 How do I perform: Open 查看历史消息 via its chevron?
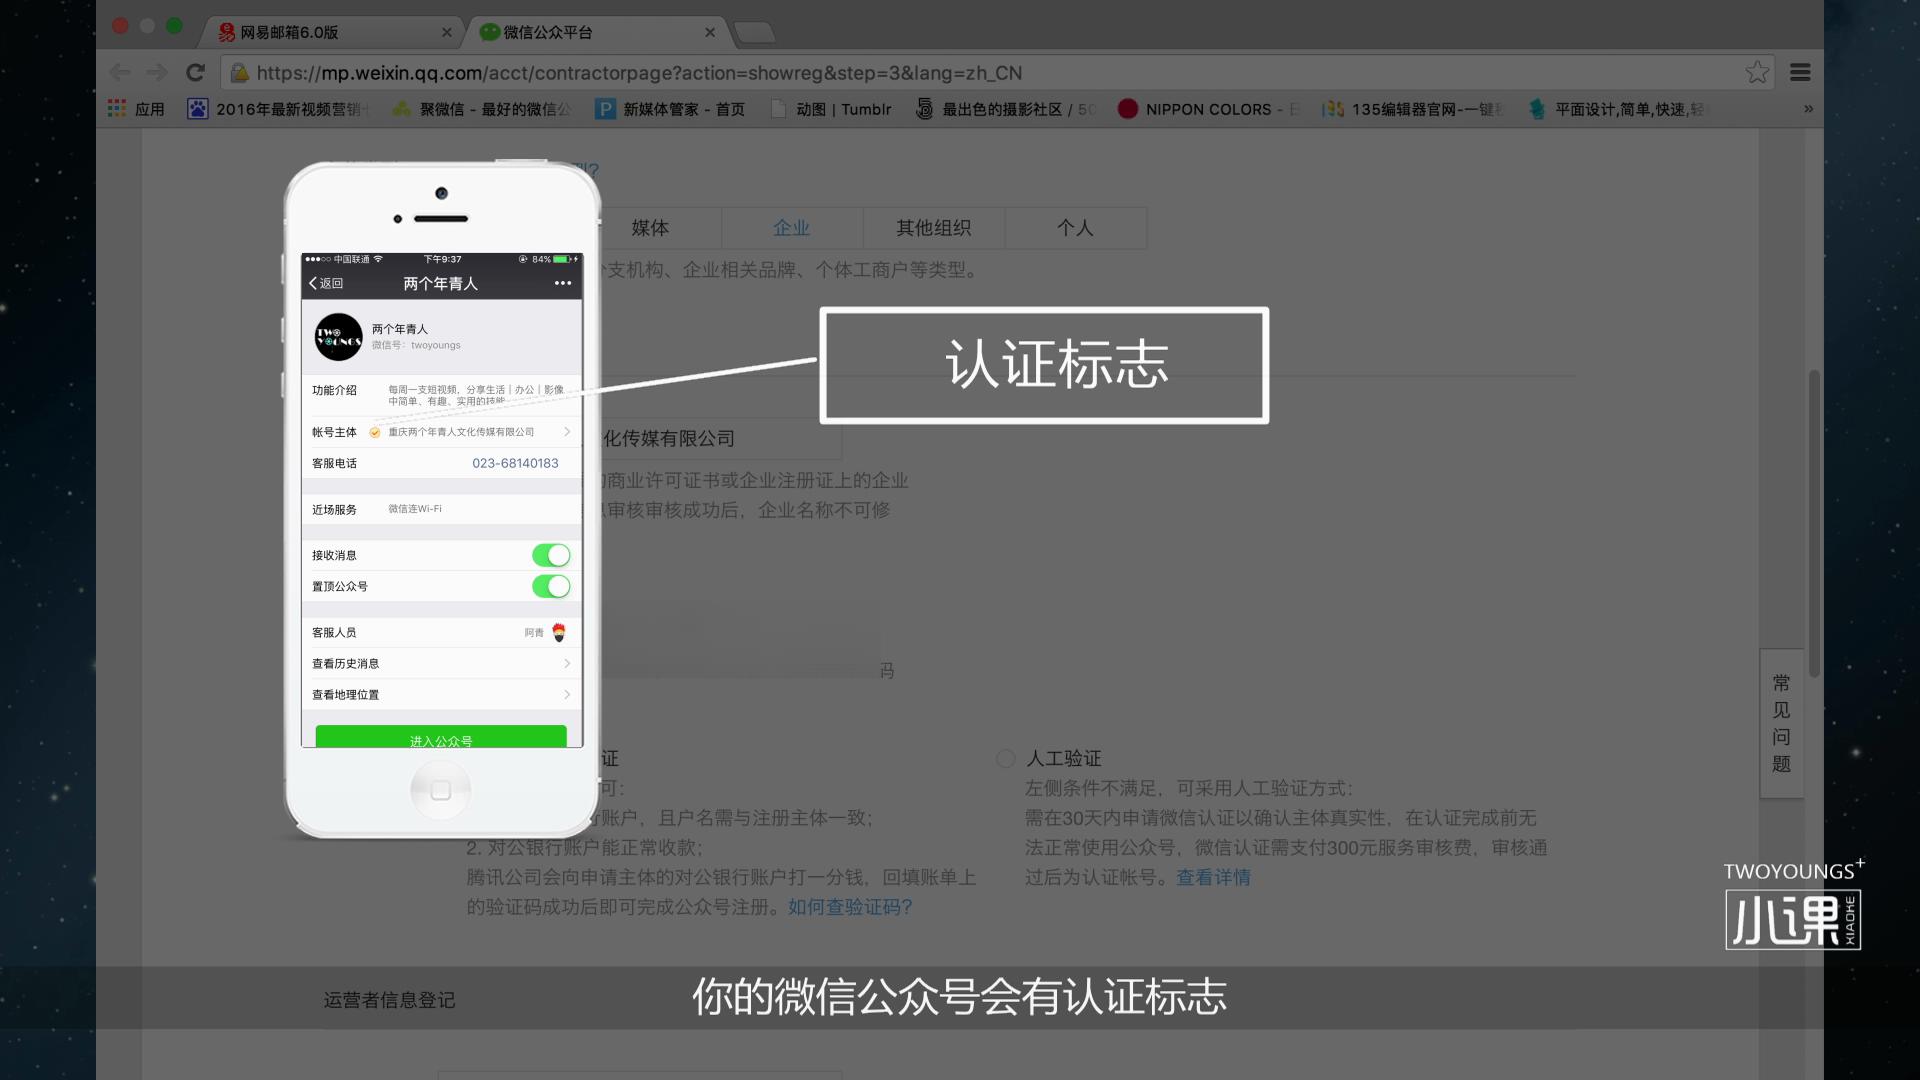point(567,663)
